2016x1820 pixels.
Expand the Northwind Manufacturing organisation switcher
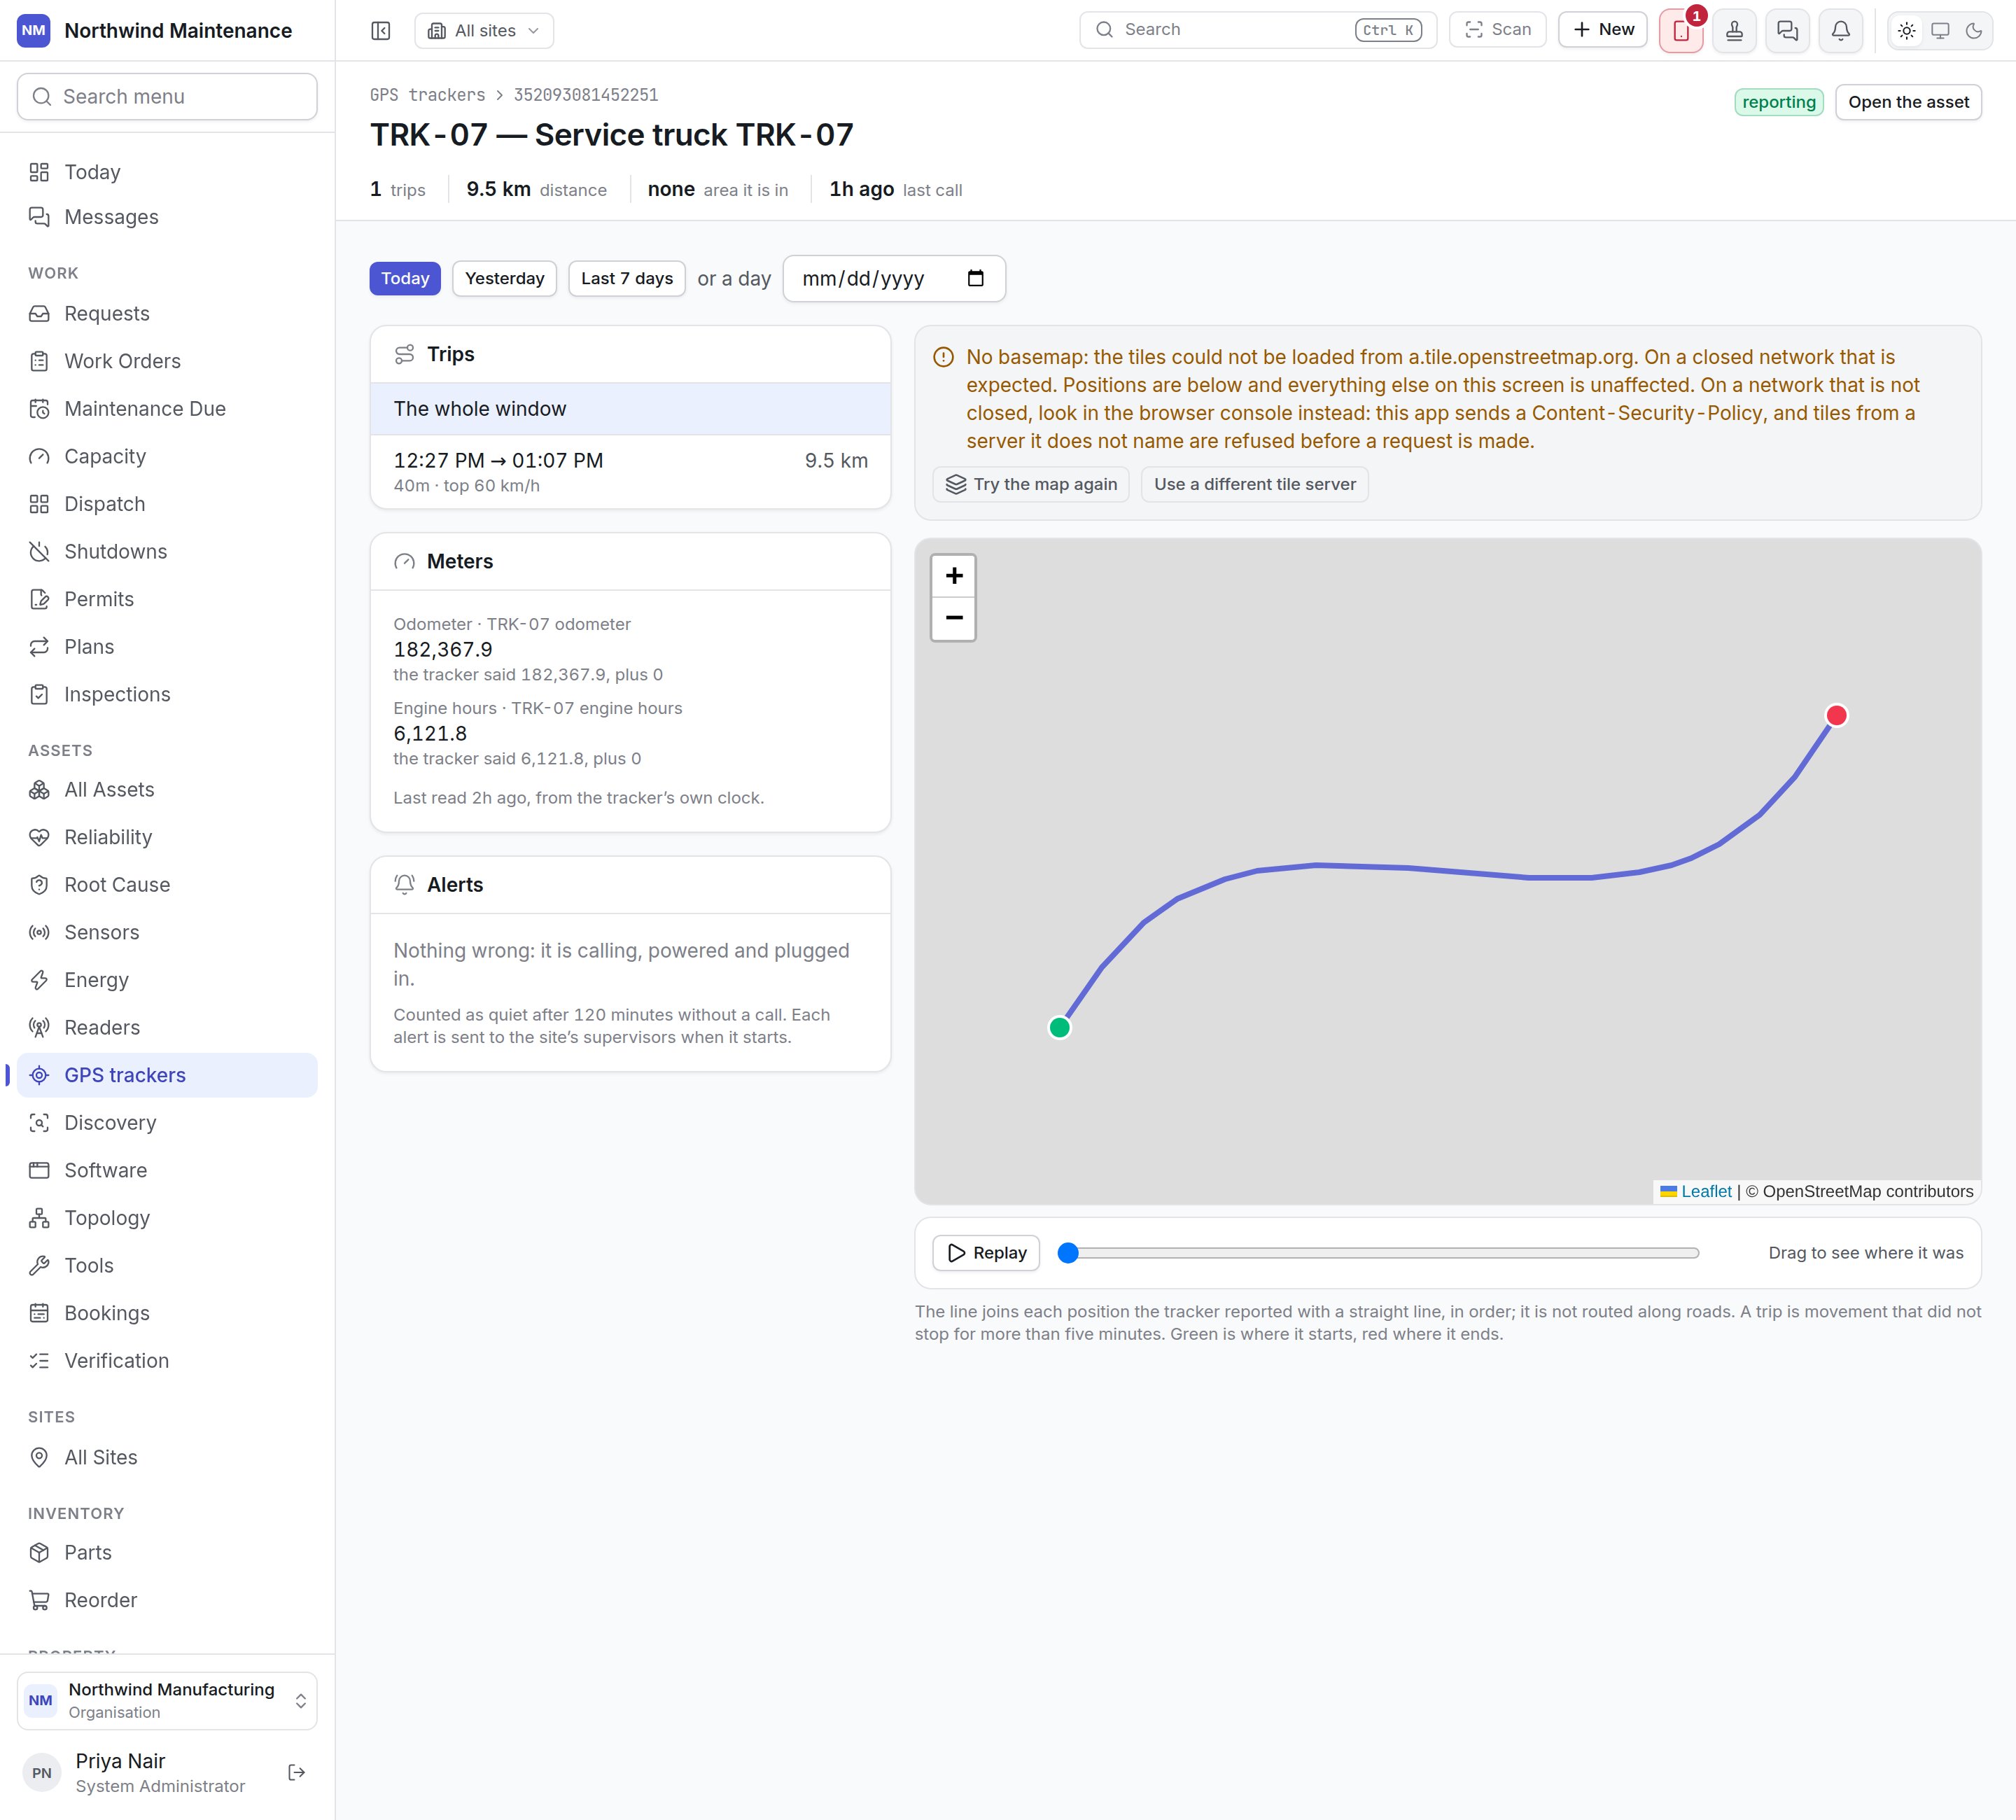coord(167,1700)
